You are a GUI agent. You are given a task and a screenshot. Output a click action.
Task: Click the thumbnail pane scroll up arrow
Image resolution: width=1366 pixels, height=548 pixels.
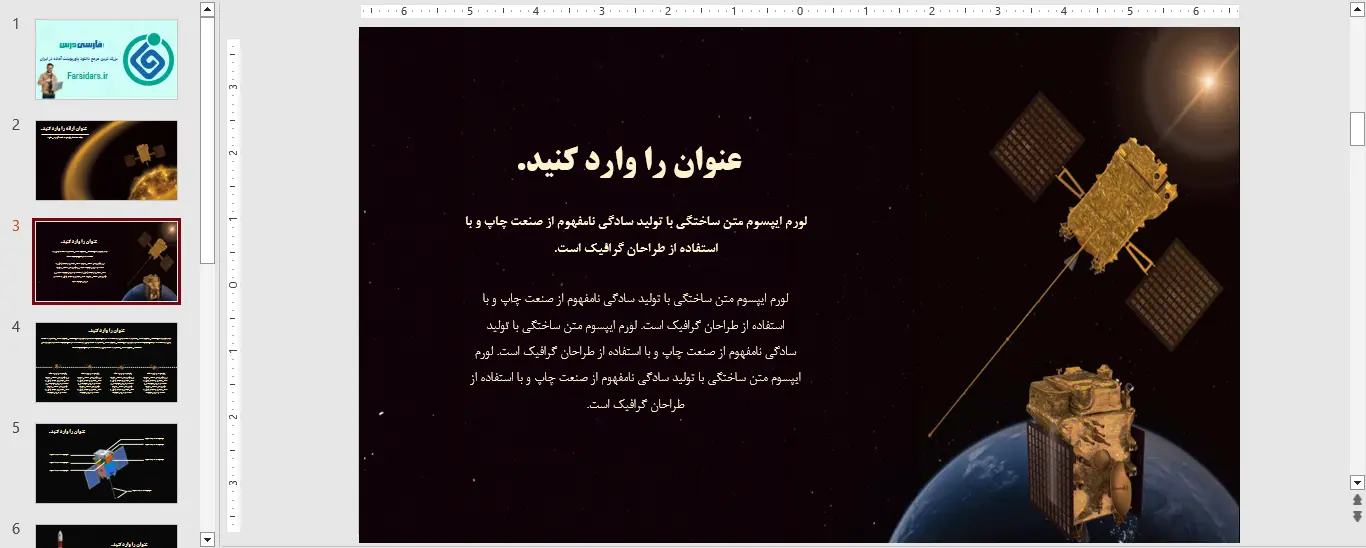(207, 9)
